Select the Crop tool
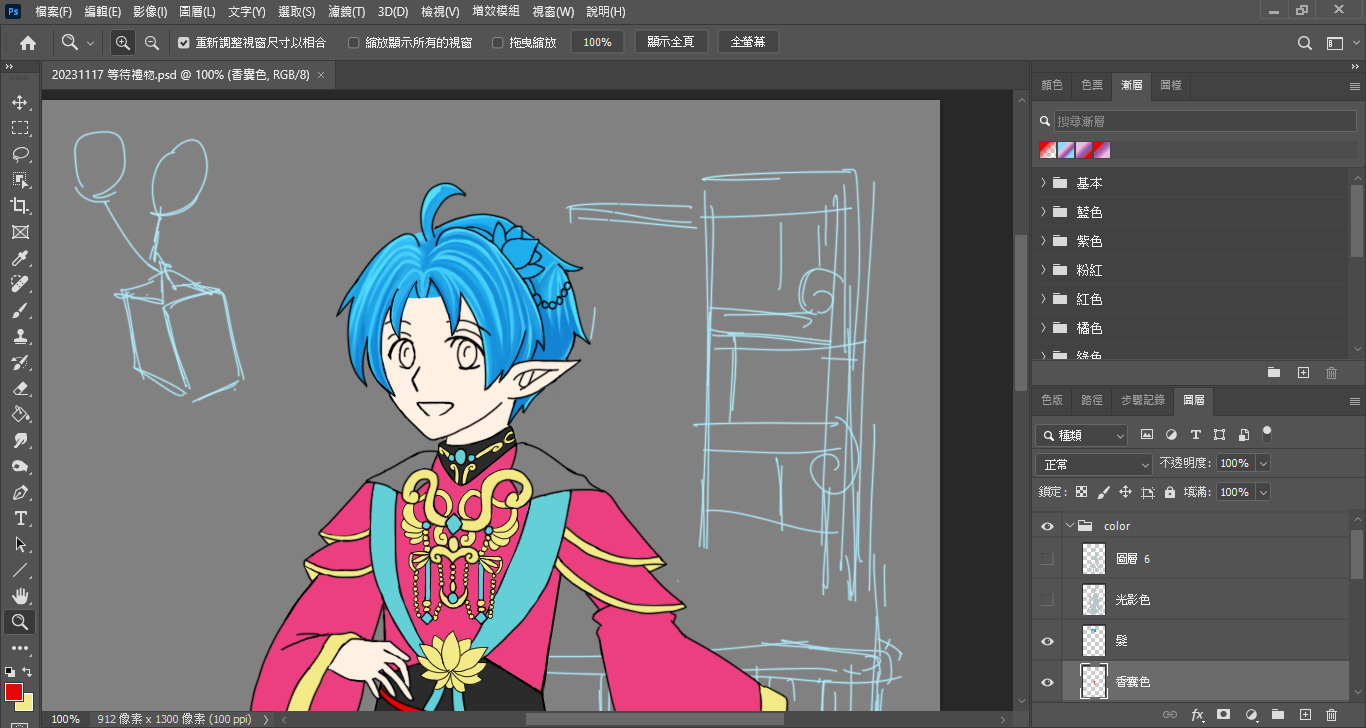The image size is (1366, 728). 20,206
